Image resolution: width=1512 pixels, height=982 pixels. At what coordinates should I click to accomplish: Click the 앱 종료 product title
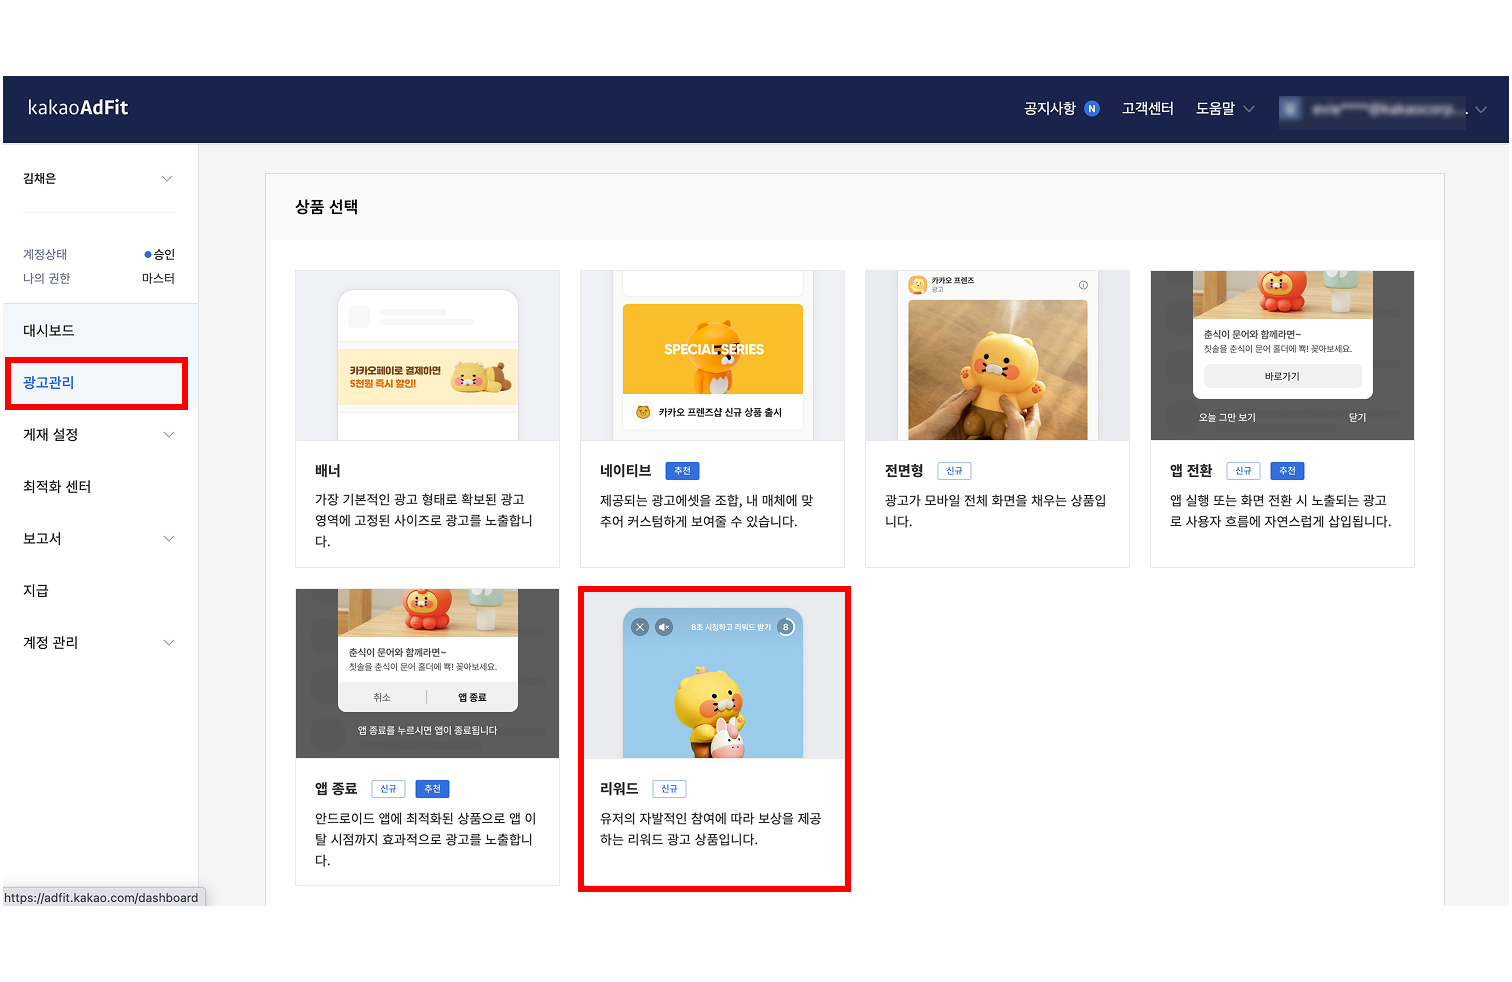(x=336, y=788)
